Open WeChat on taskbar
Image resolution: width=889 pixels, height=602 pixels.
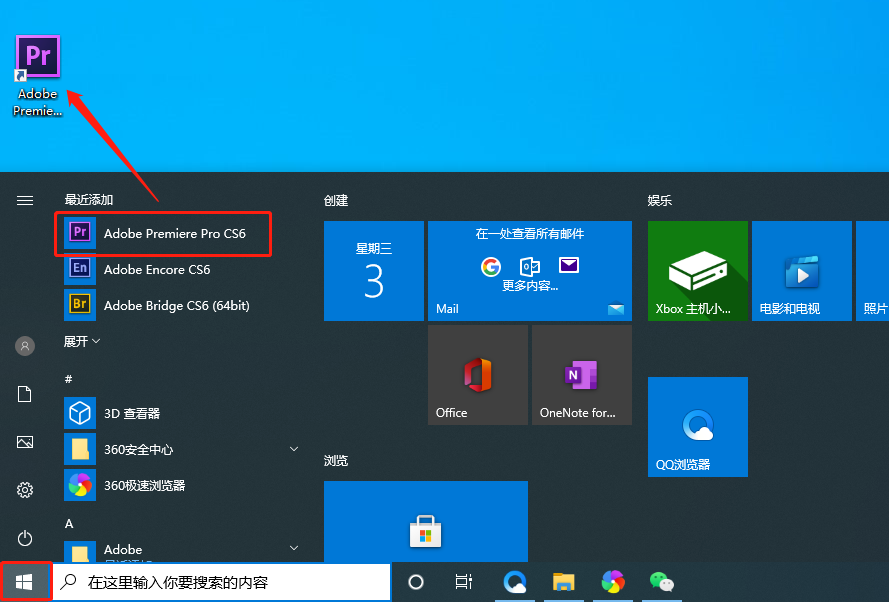click(x=662, y=582)
